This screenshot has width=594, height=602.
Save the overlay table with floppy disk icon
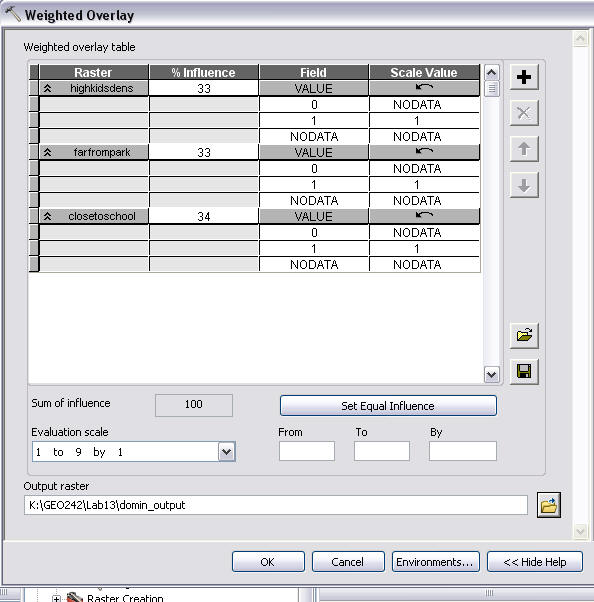click(x=524, y=372)
